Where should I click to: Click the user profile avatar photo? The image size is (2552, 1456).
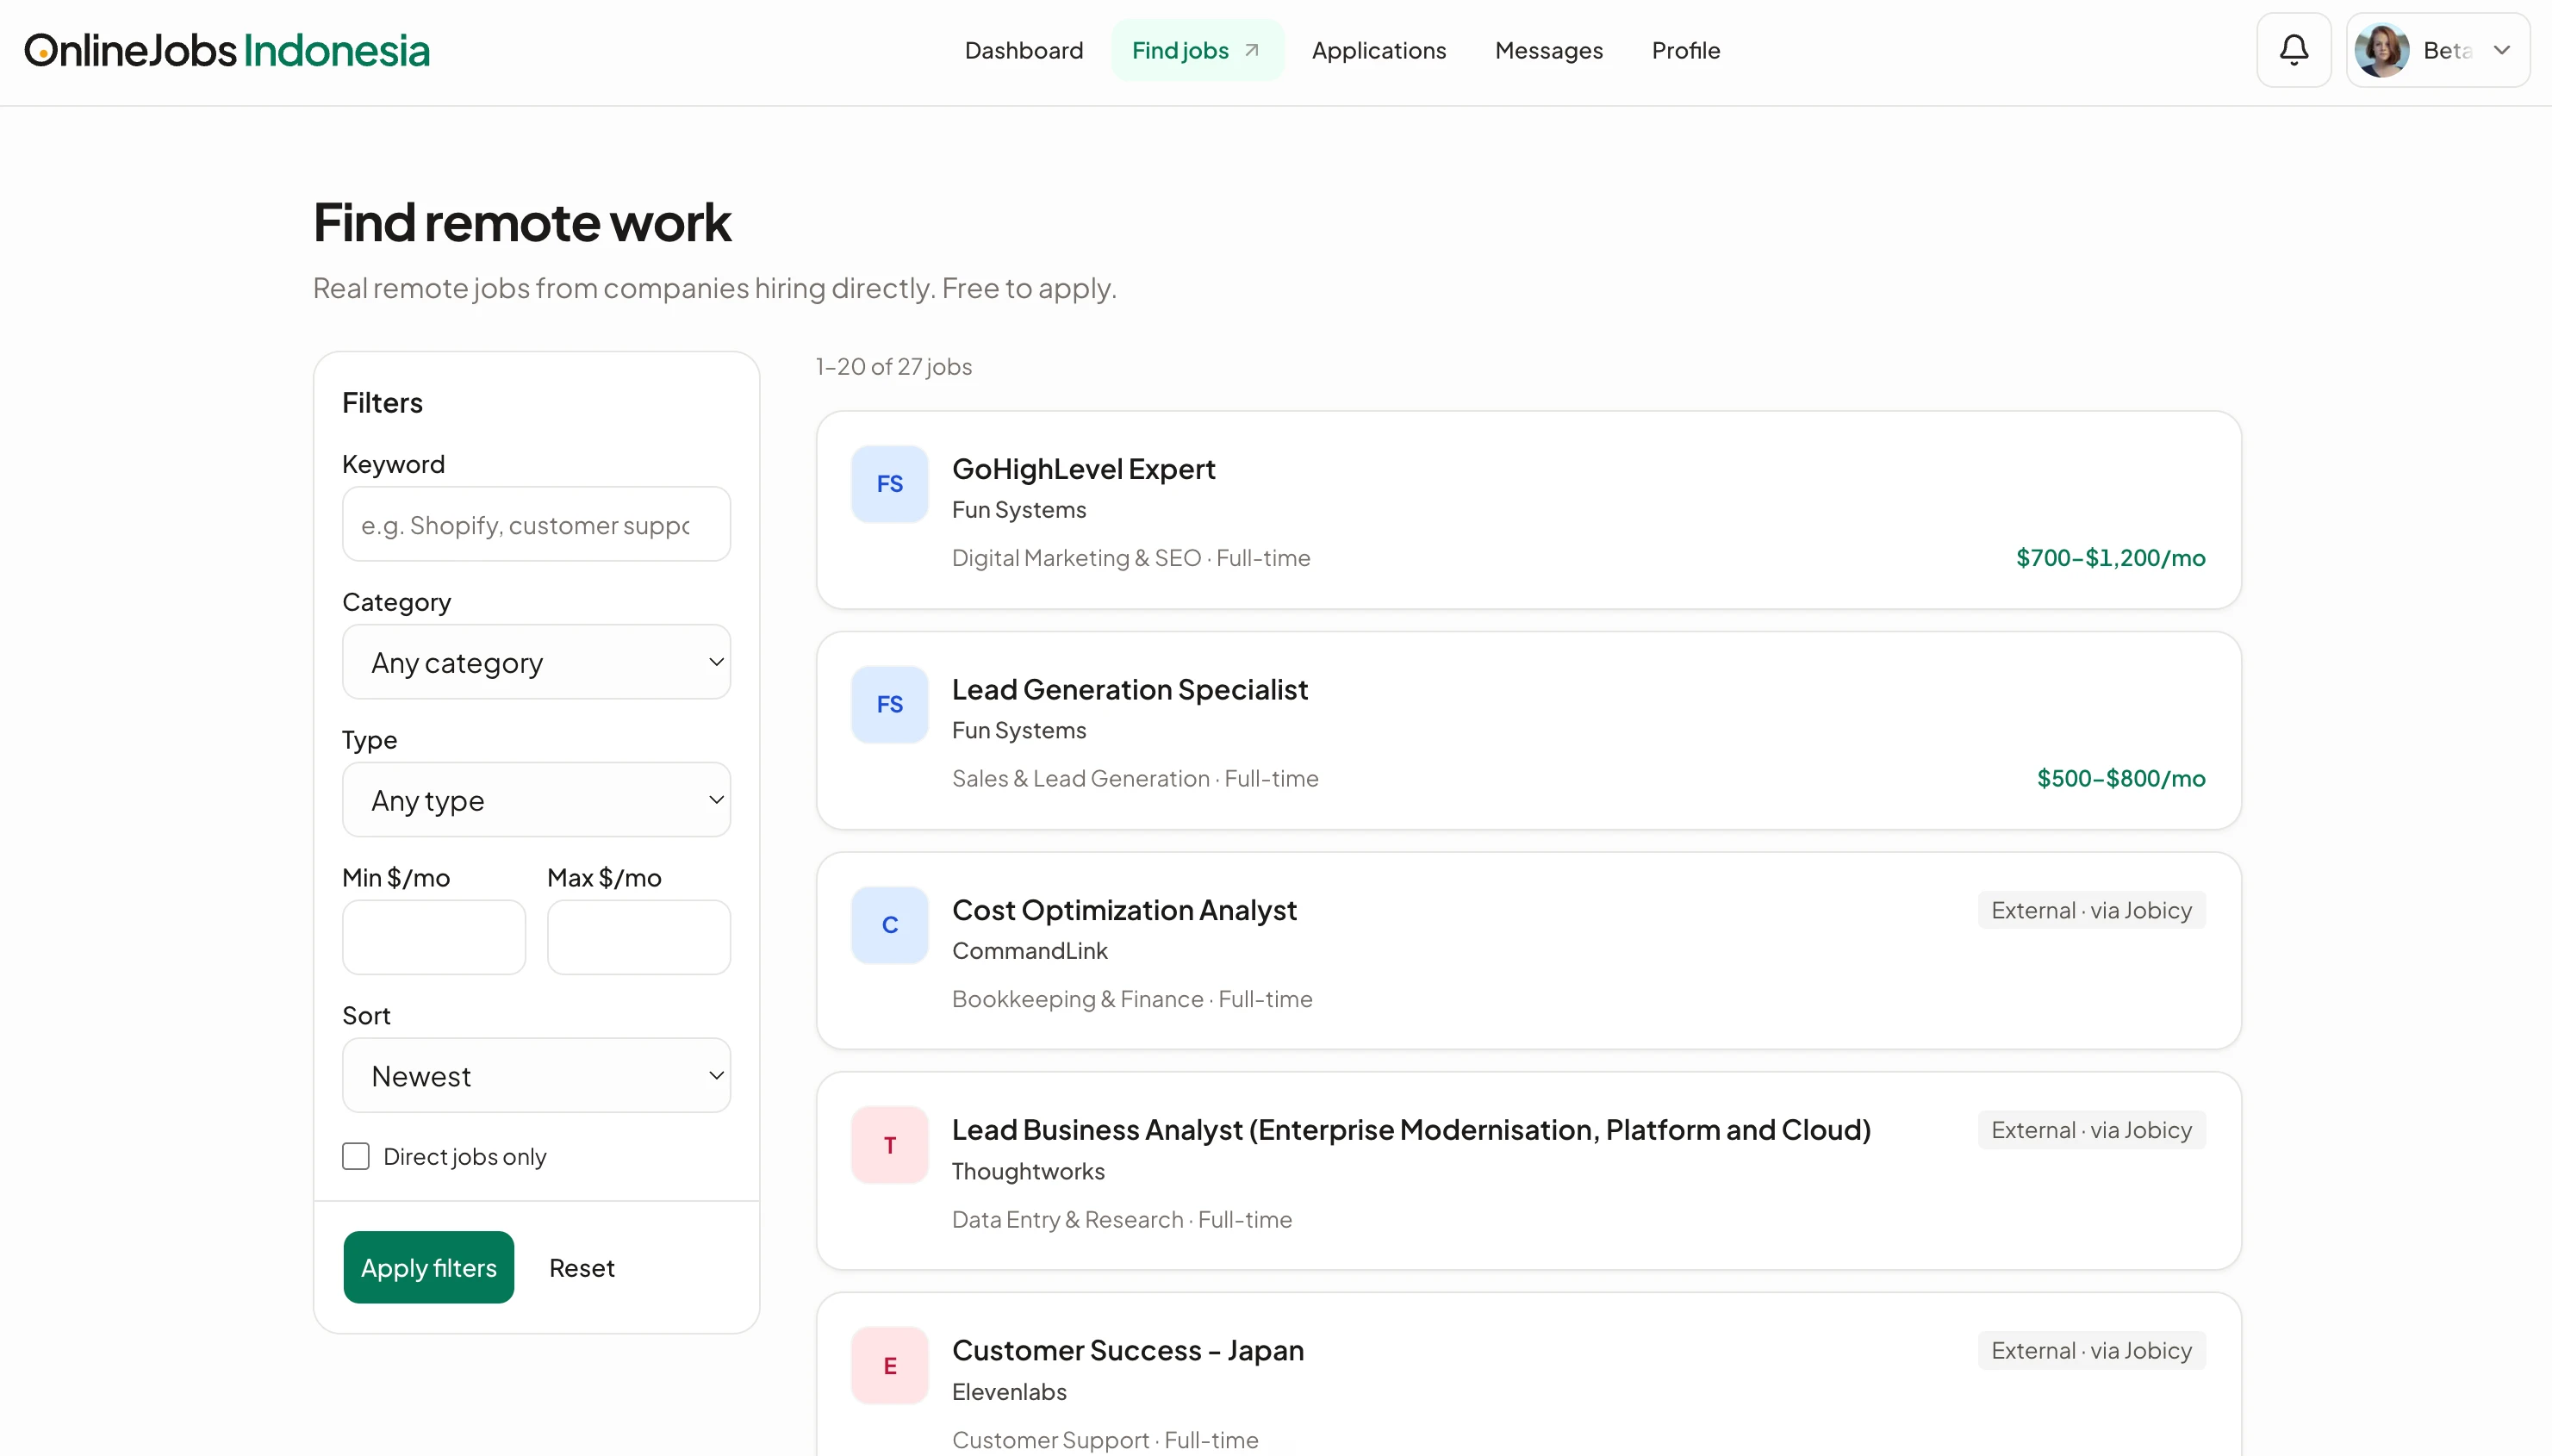tap(2381, 50)
